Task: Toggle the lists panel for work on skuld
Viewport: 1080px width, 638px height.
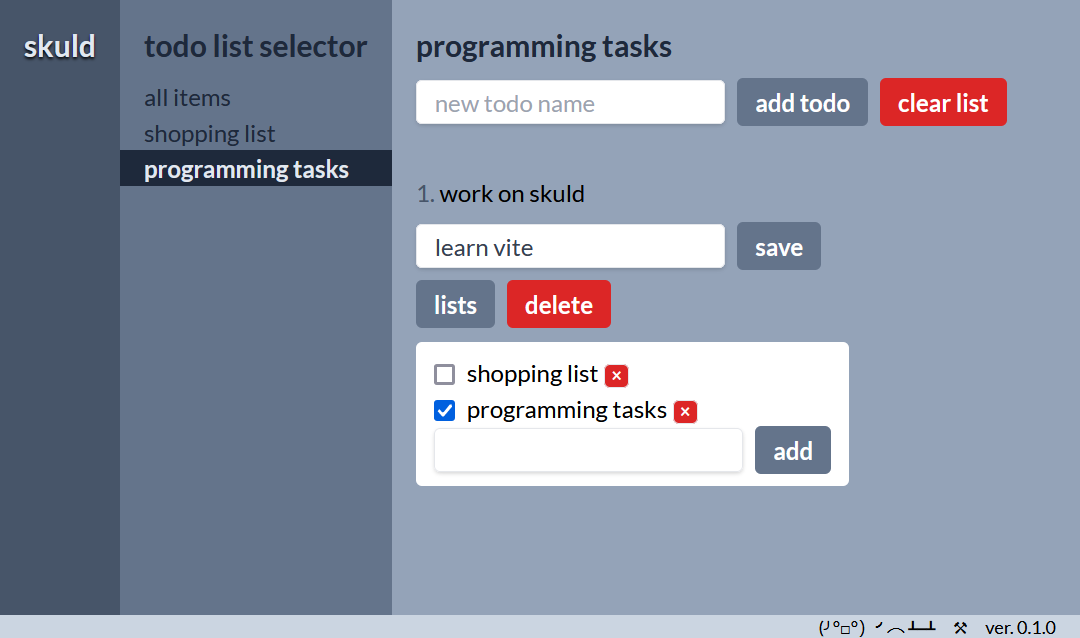Action: click(x=455, y=303)
